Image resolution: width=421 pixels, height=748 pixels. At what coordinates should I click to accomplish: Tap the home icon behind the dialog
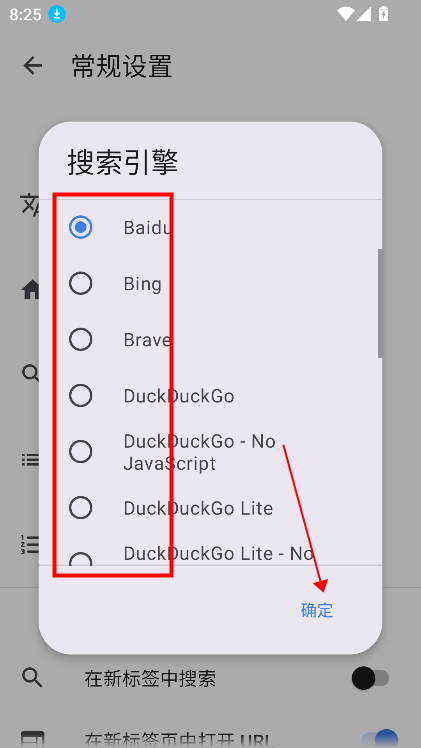point(31,289)
